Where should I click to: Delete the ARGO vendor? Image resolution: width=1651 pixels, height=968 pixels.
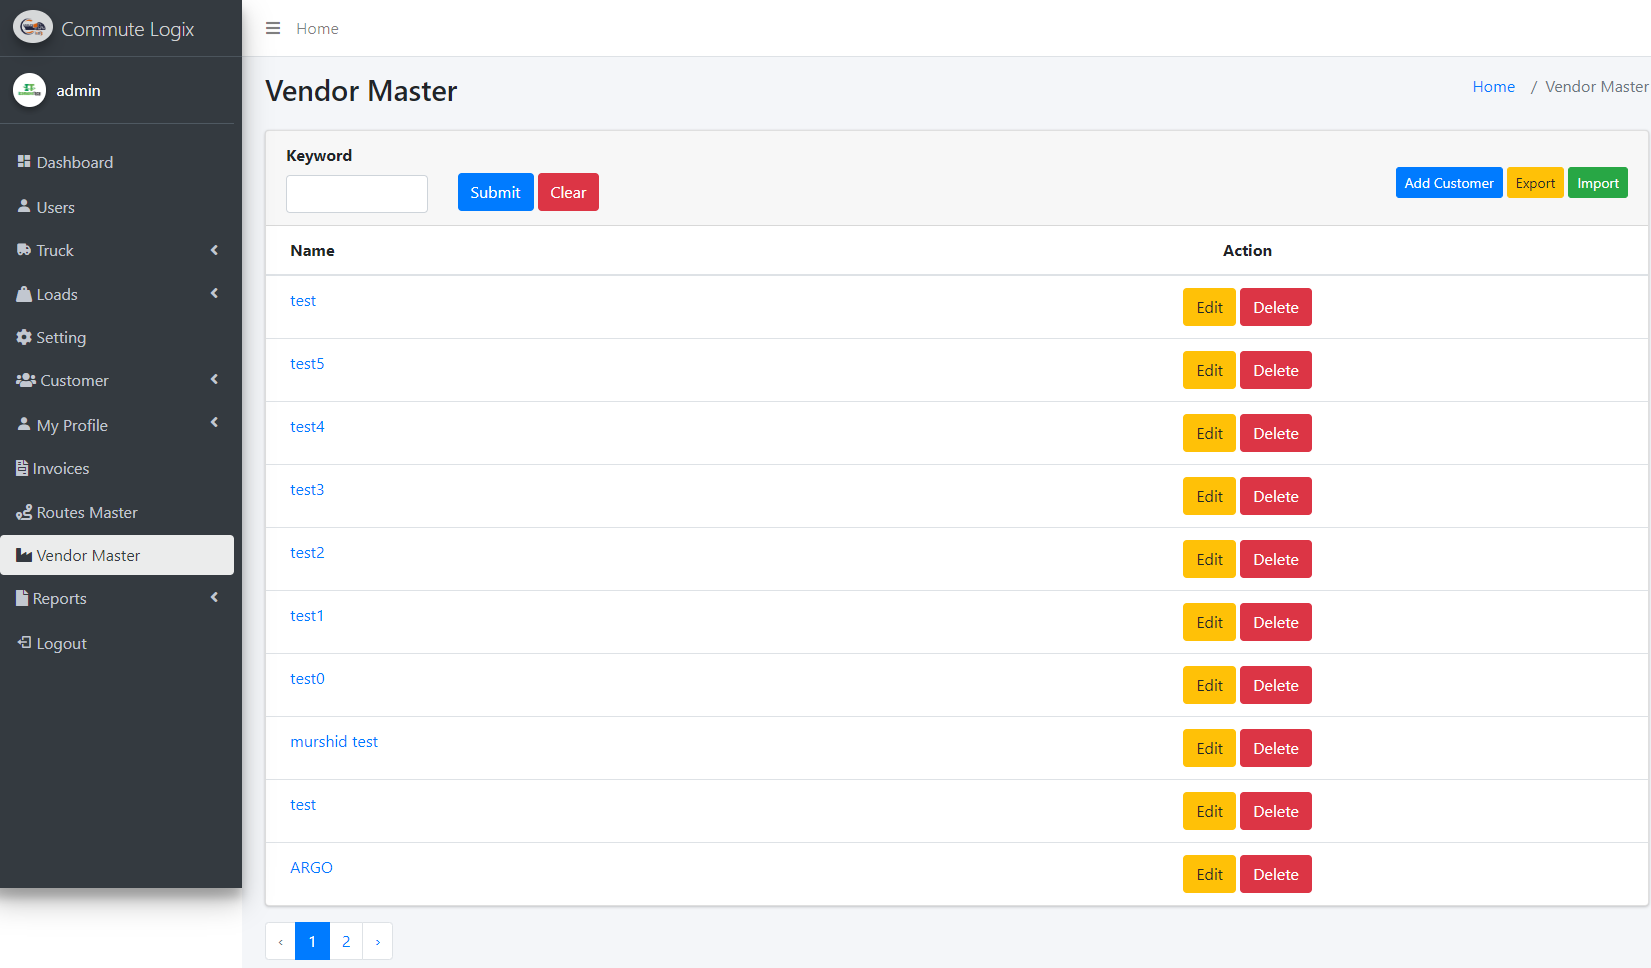coord(1275,874)
